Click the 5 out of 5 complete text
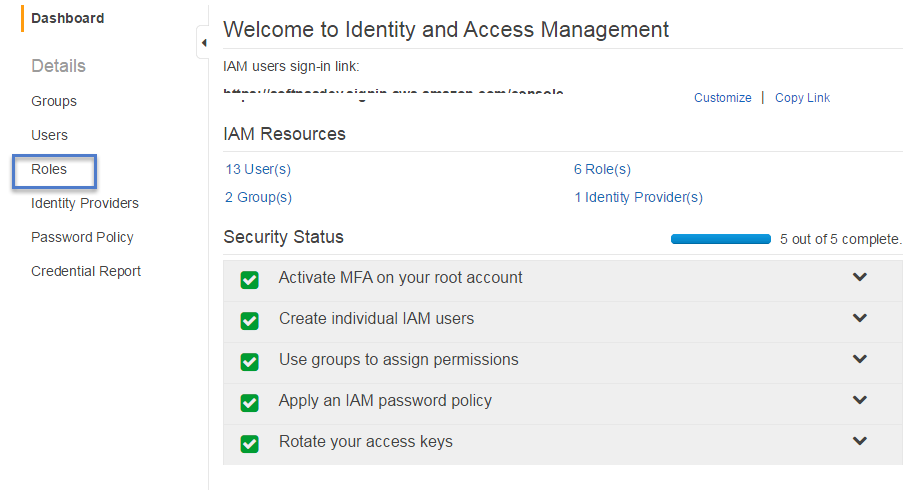The image size is (917, 490). (840, 239)
